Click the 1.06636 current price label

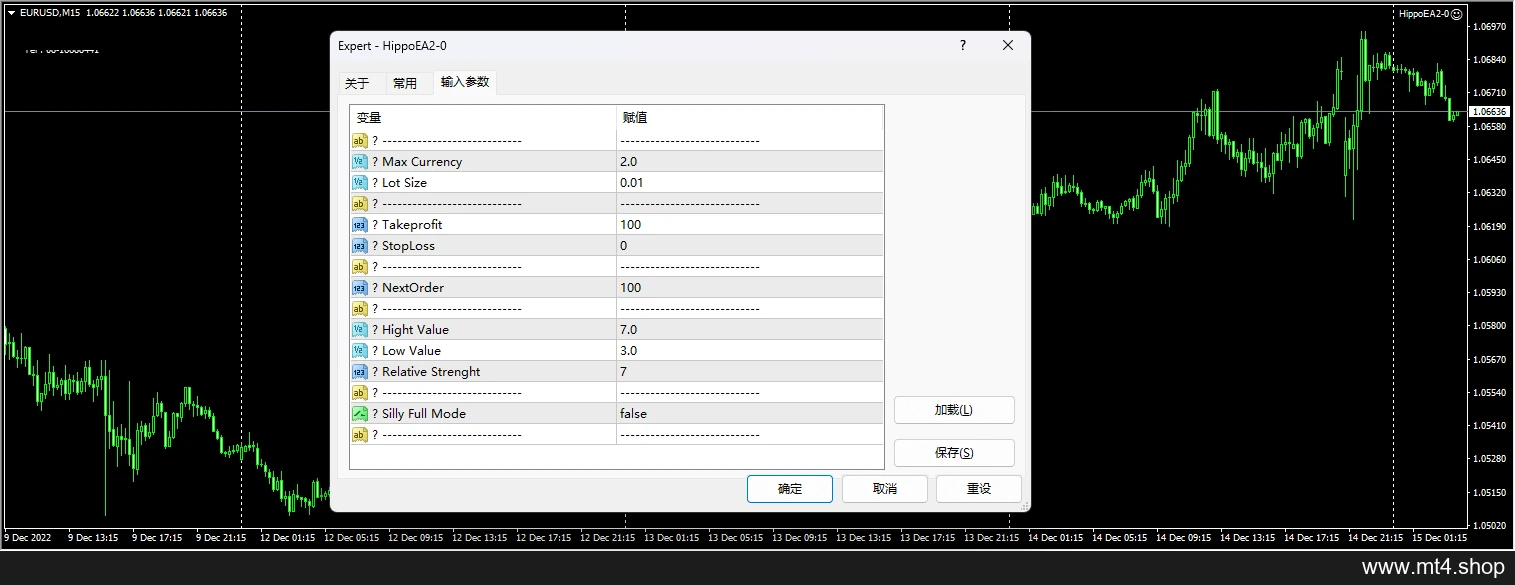pyautogui.click(x=1489, y=111)
